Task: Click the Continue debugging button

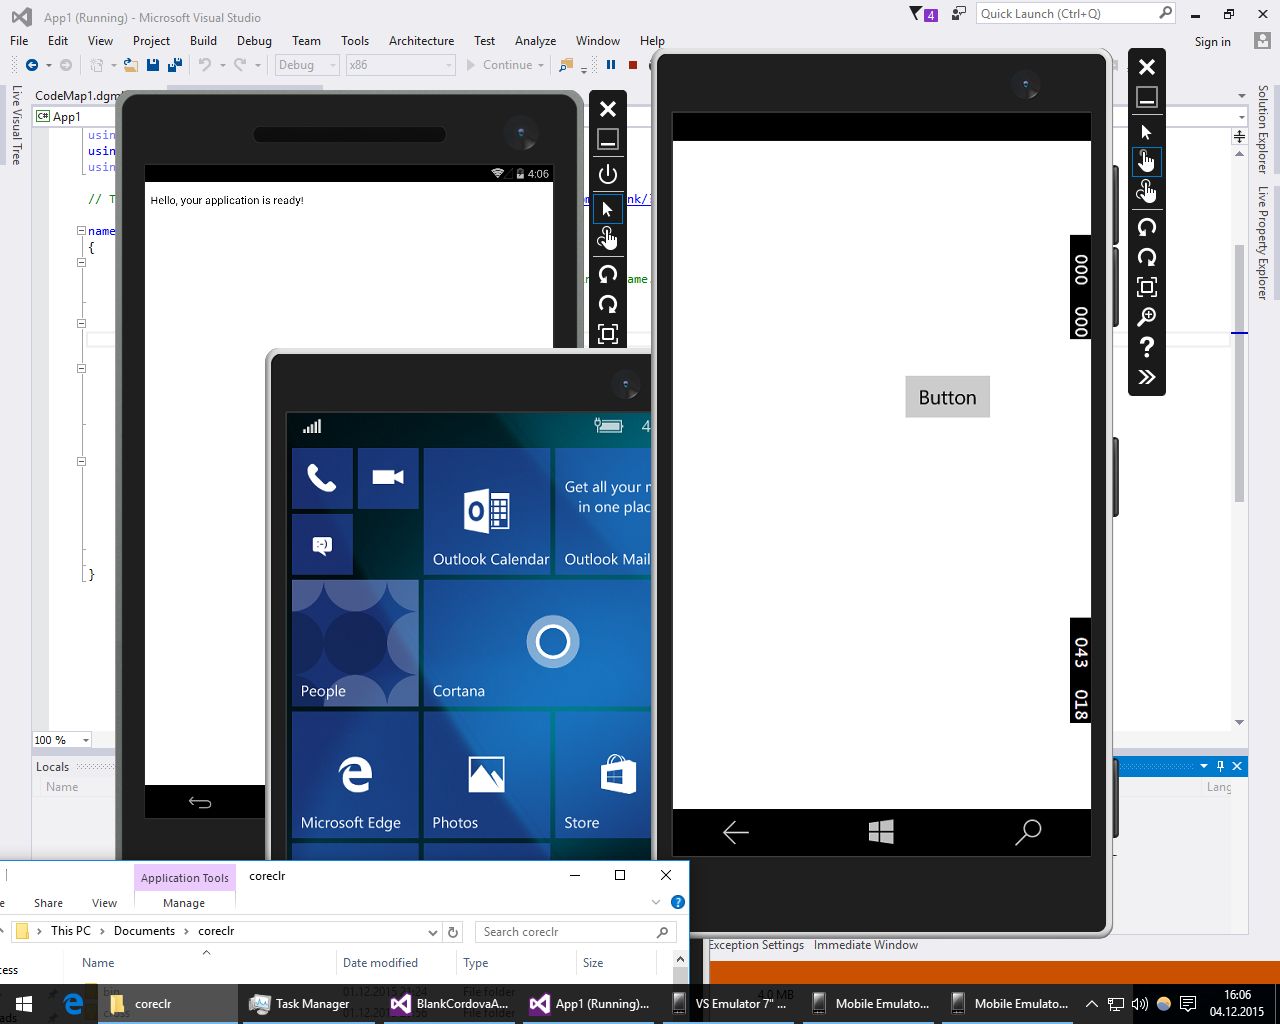Action: coord(500,65)
